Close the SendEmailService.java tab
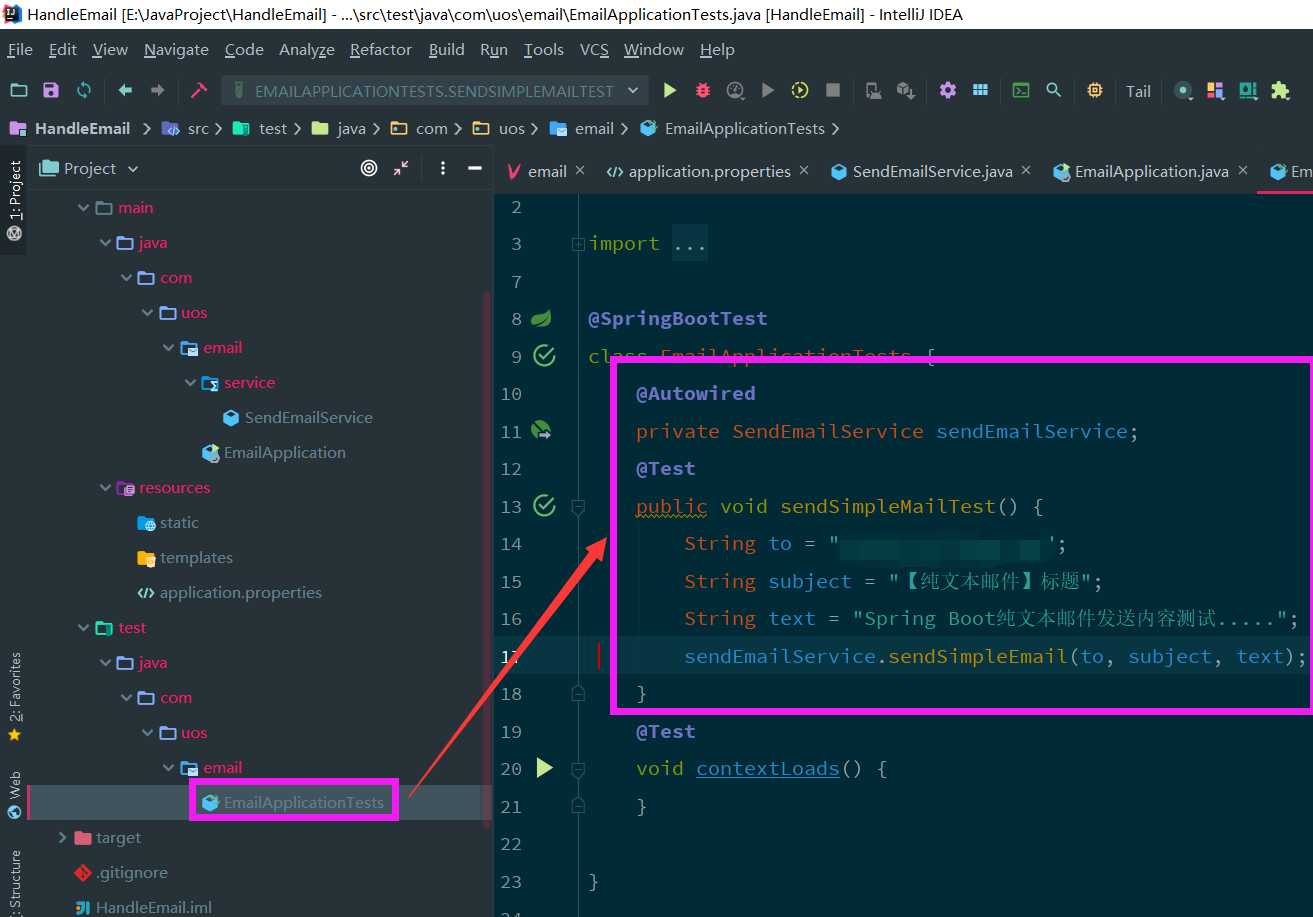Image resolution: width=1313 pixels, height=917 pixels. (1025, 171)
